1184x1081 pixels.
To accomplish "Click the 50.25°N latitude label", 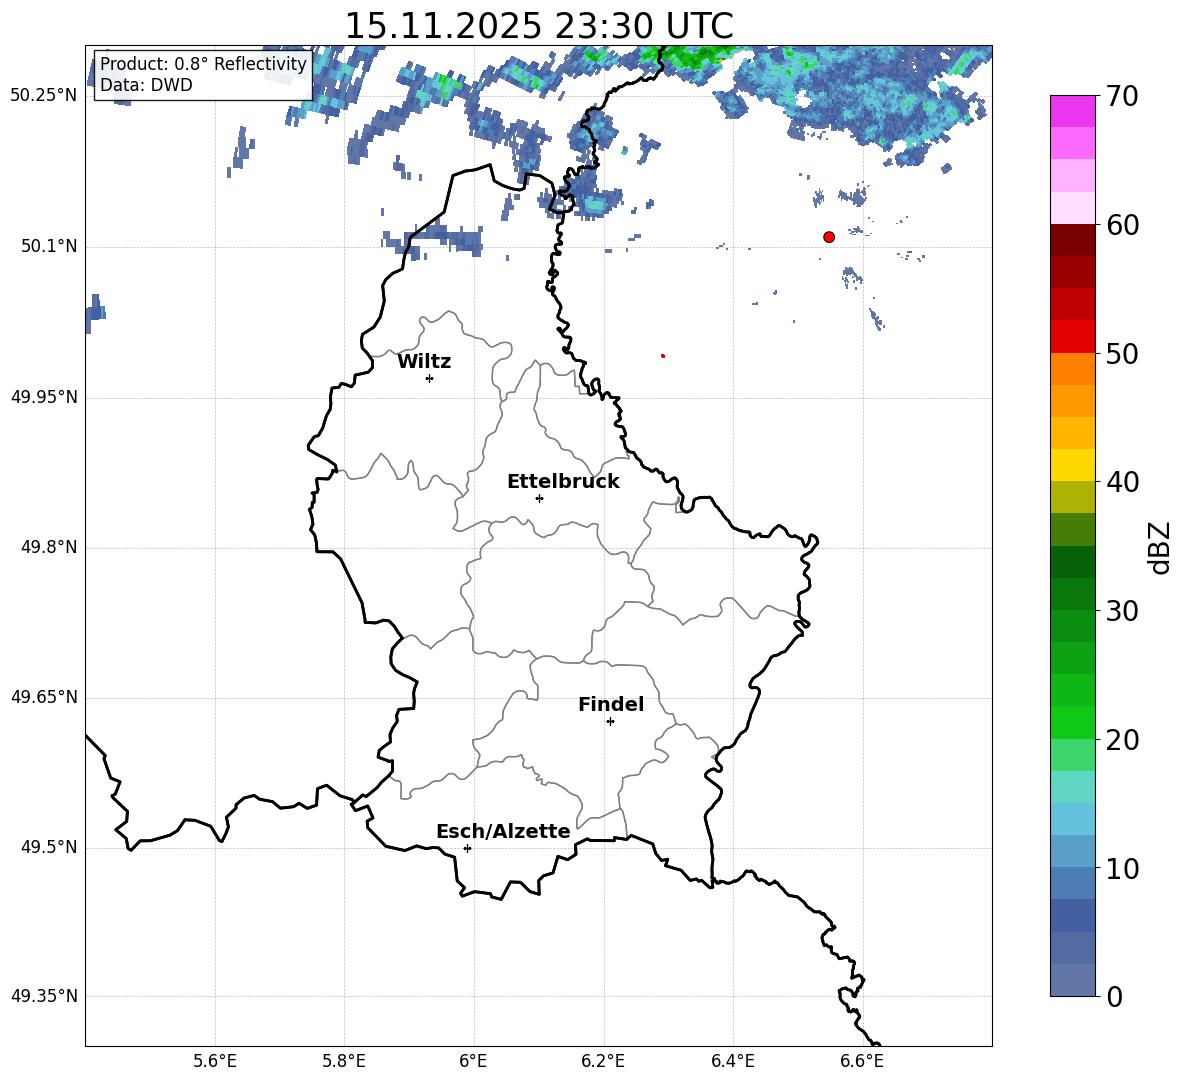I will click(44, 96).
